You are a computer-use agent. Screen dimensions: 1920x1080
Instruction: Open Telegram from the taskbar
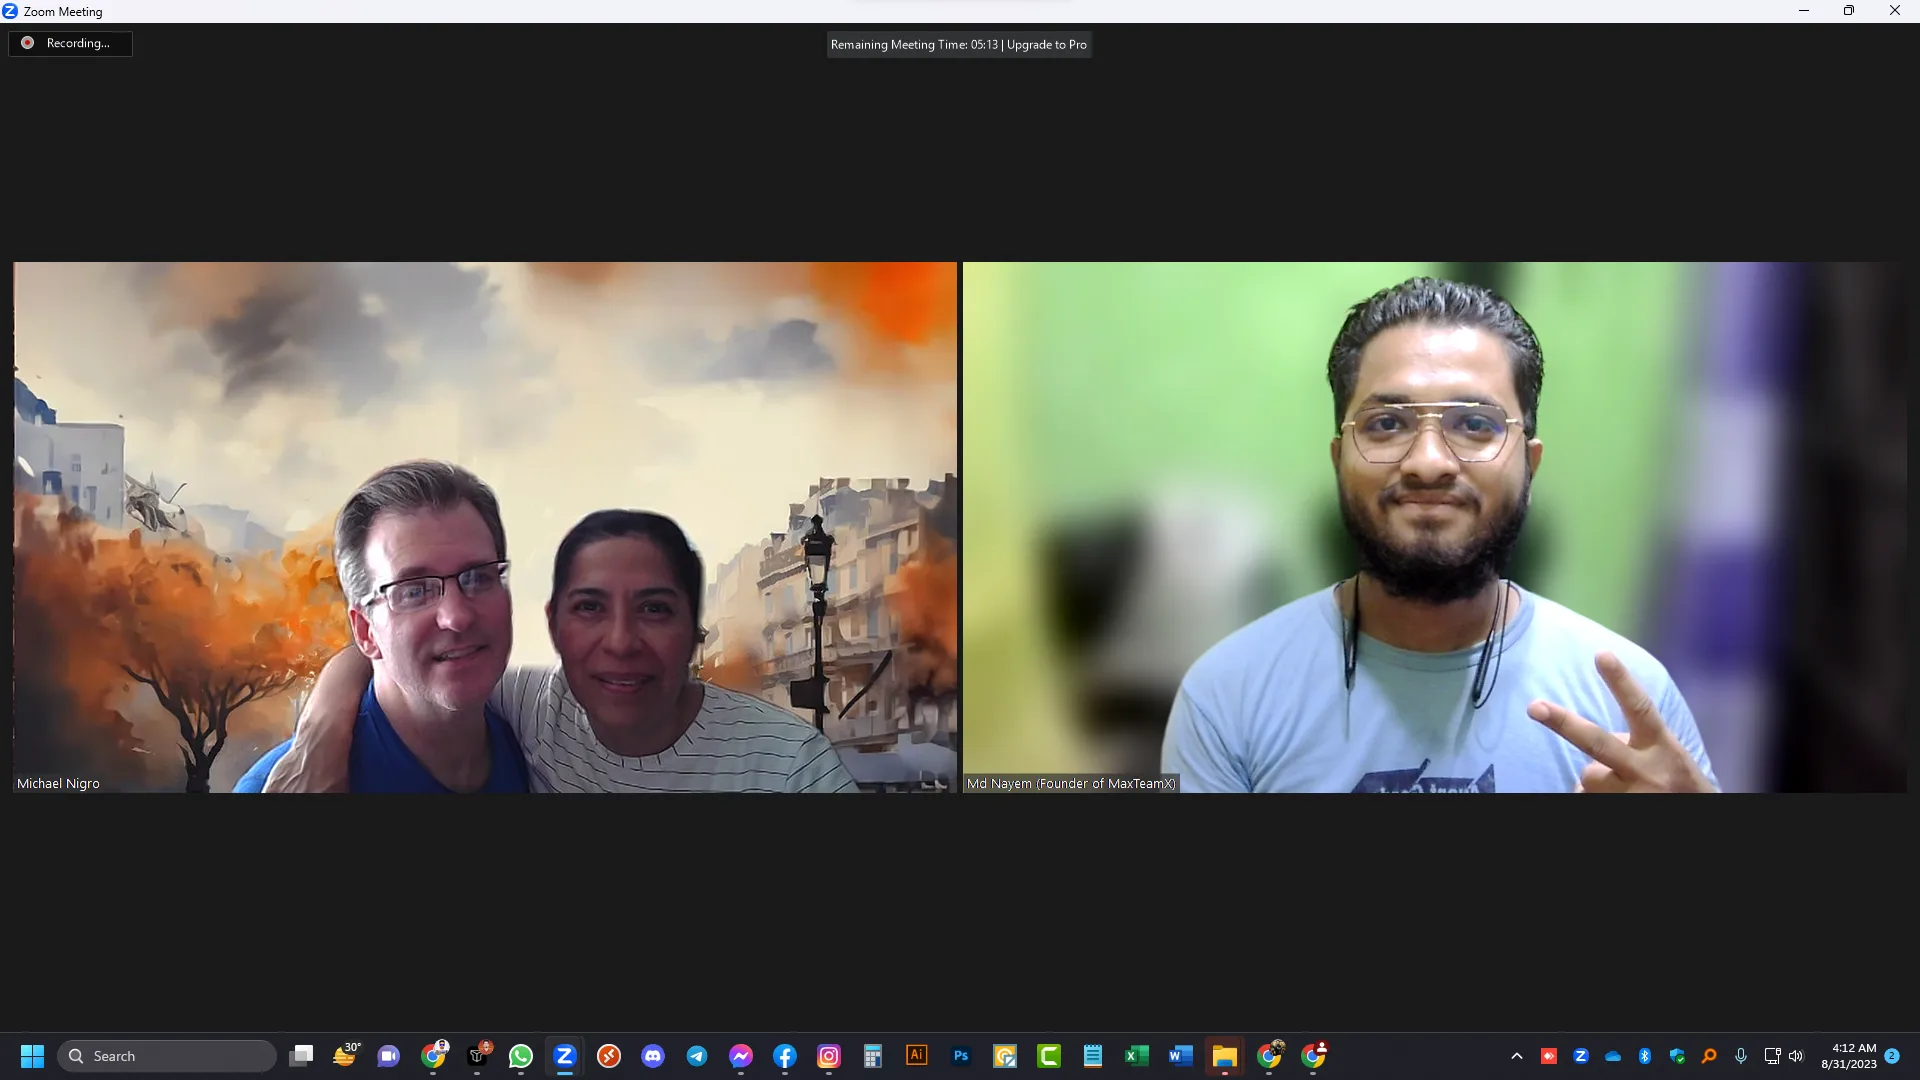(x=697, y=1056)
